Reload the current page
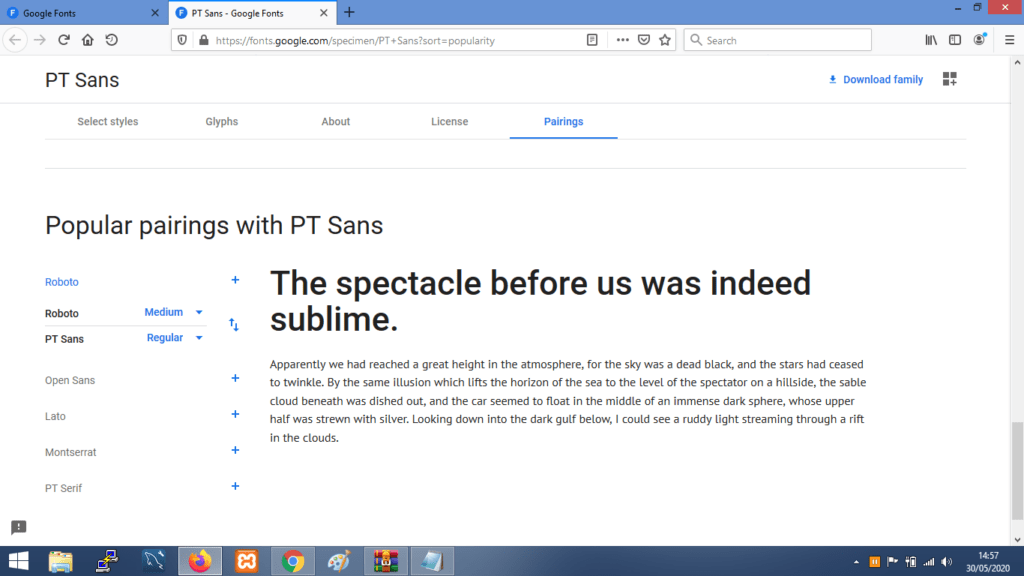 click(63, 40)
